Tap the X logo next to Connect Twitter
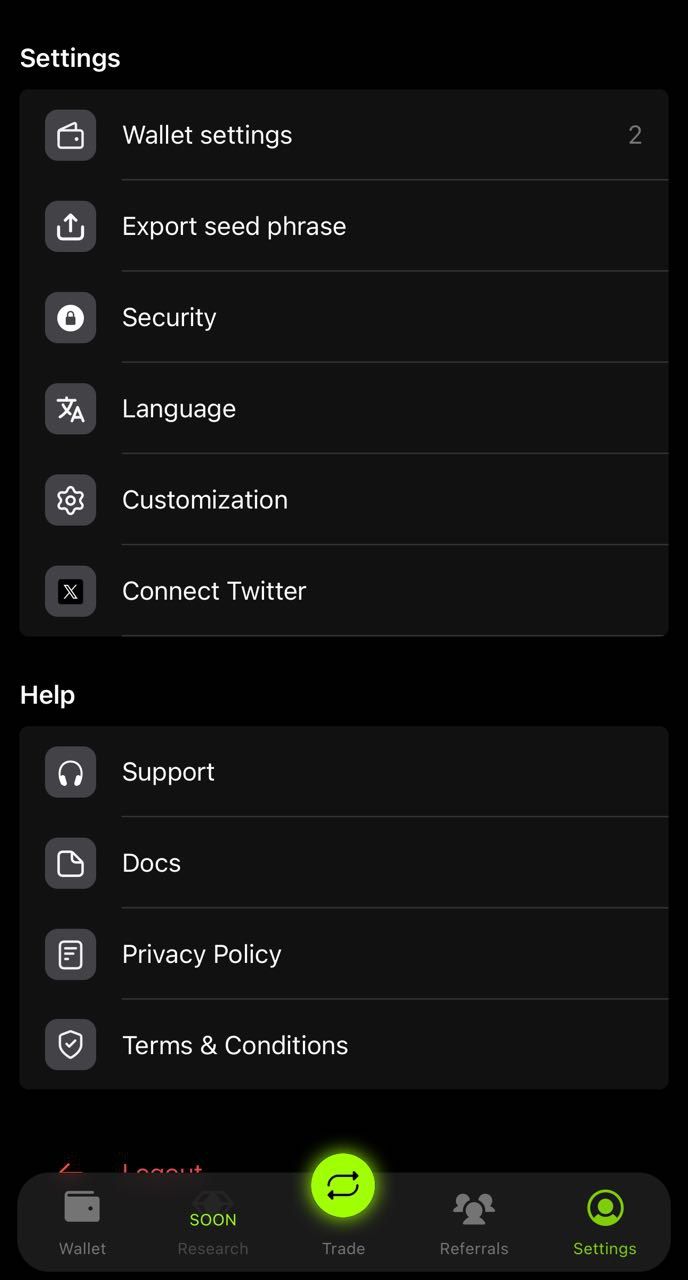Image resolution: width=688 pixels, height=1280 pixels. pos(70,591)
